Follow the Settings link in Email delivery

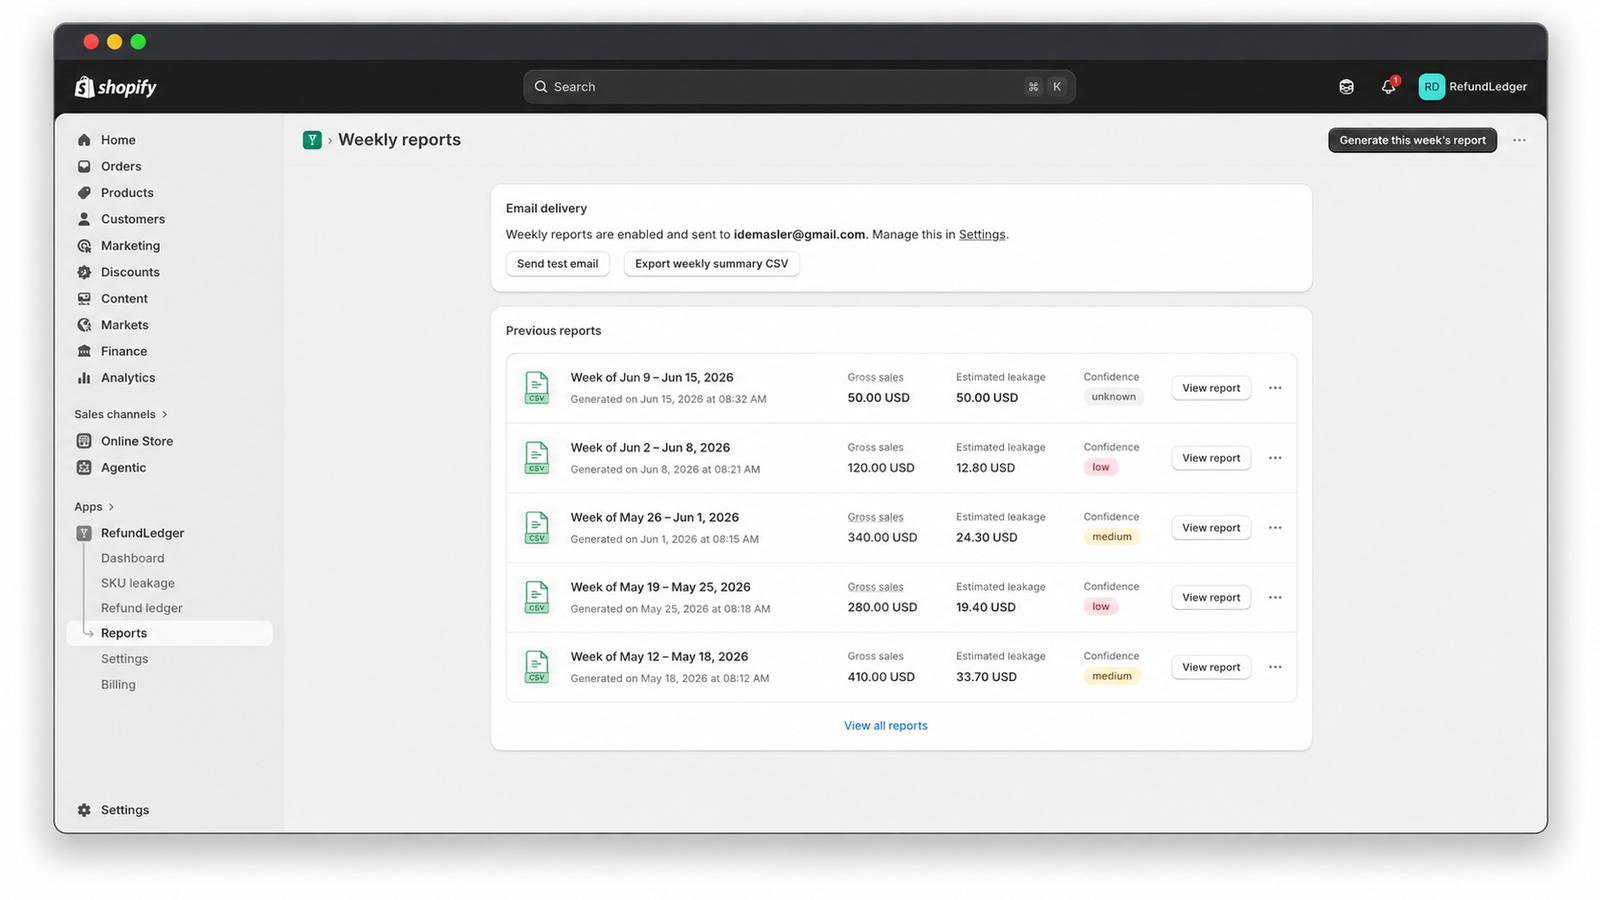pyautogui.click(x=982, y=235)
